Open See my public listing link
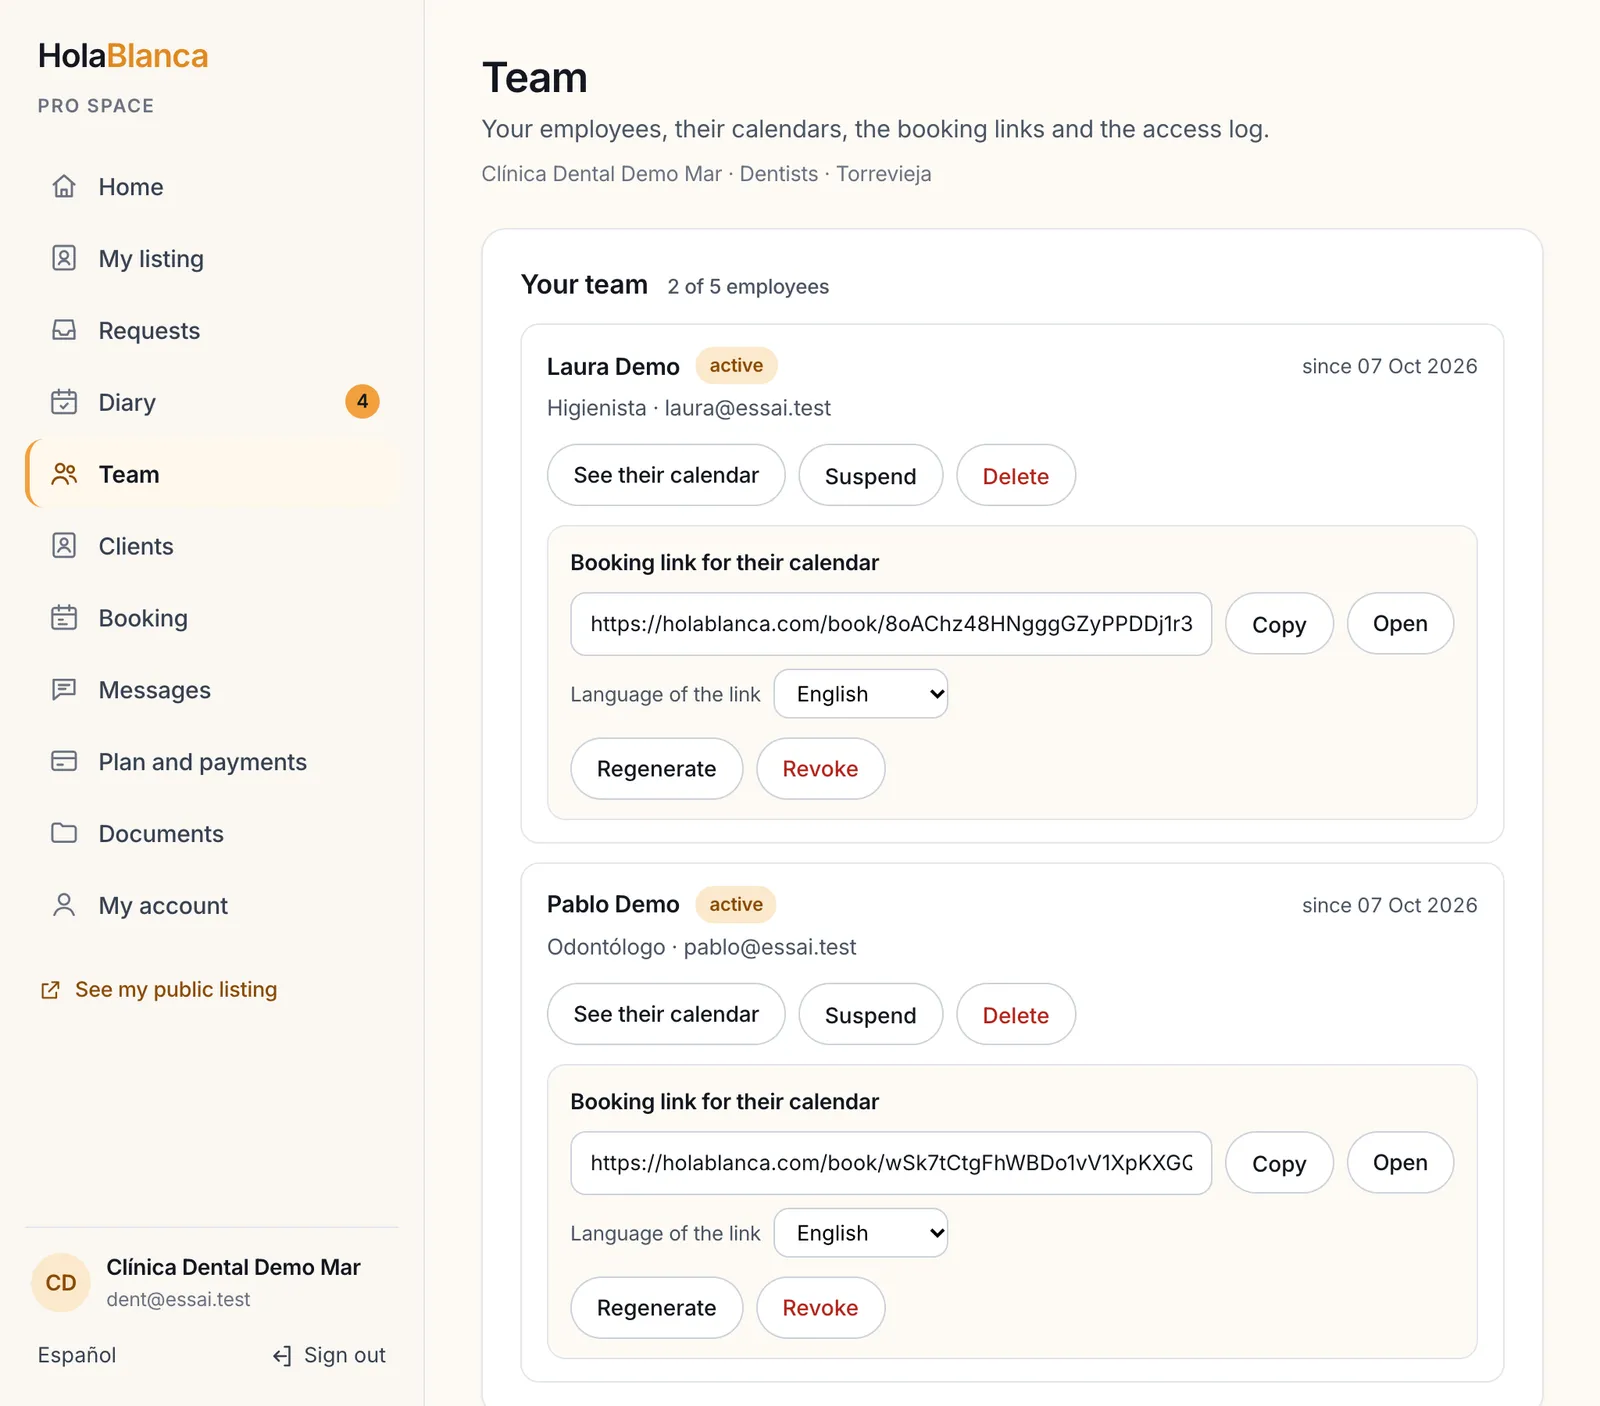 coord(158,990)
